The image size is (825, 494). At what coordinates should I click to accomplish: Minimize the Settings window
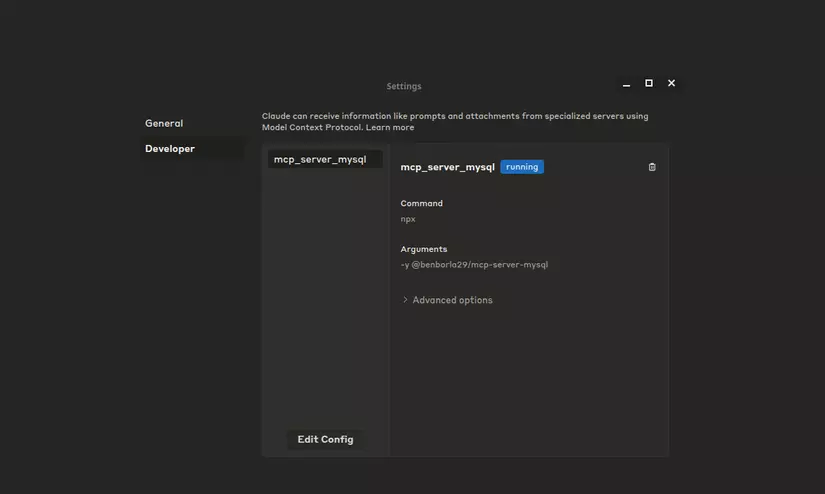[x=626, y=84]
